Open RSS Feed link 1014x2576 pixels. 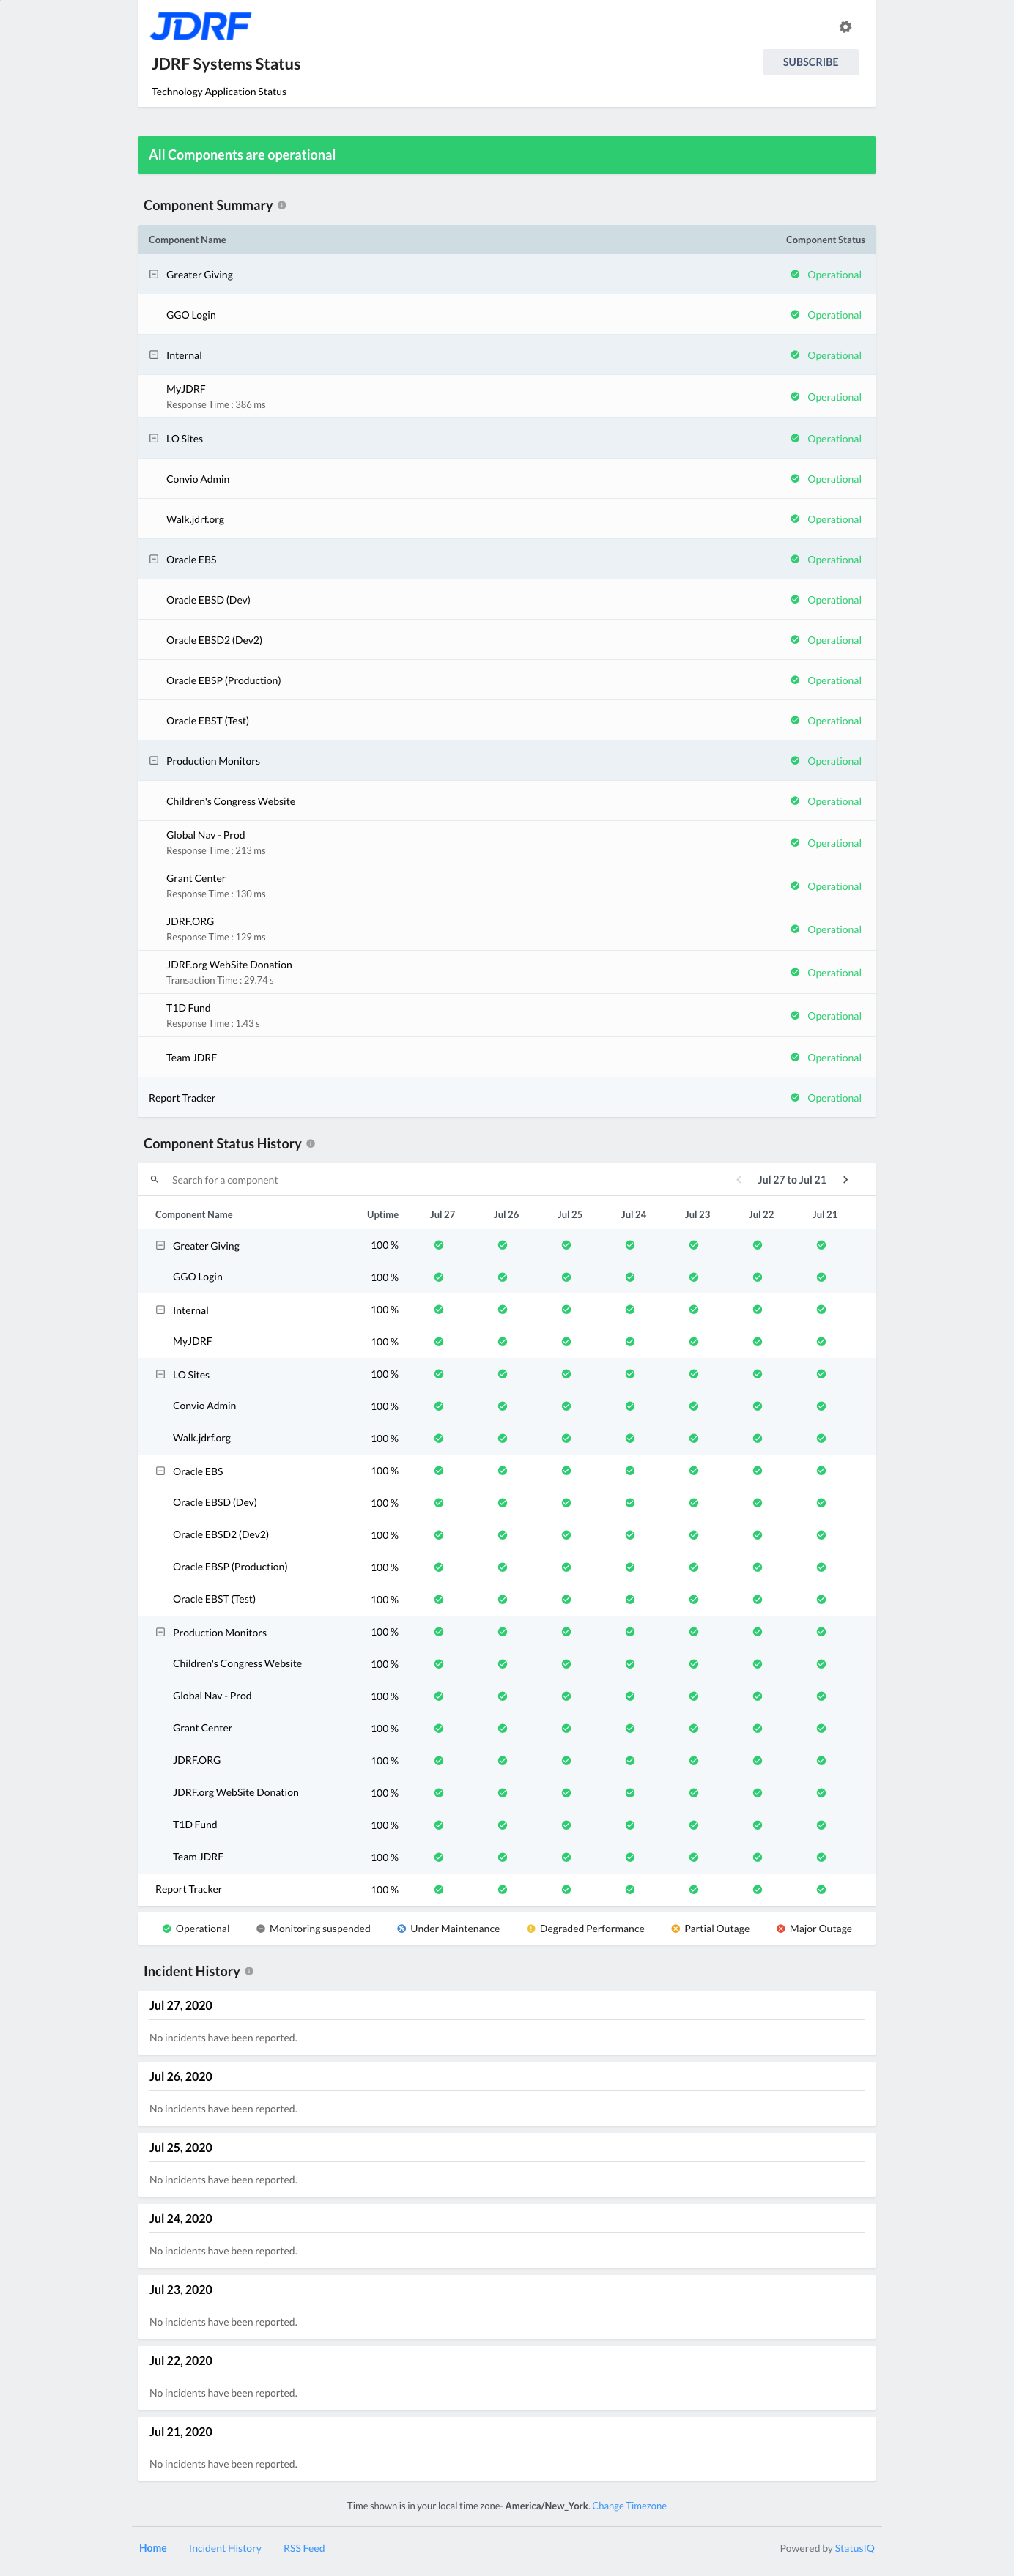304,2548
